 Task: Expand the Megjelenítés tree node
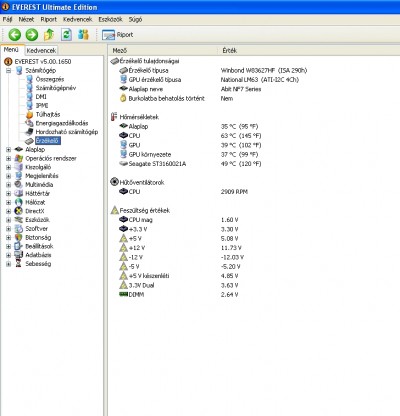click(8, 176)
